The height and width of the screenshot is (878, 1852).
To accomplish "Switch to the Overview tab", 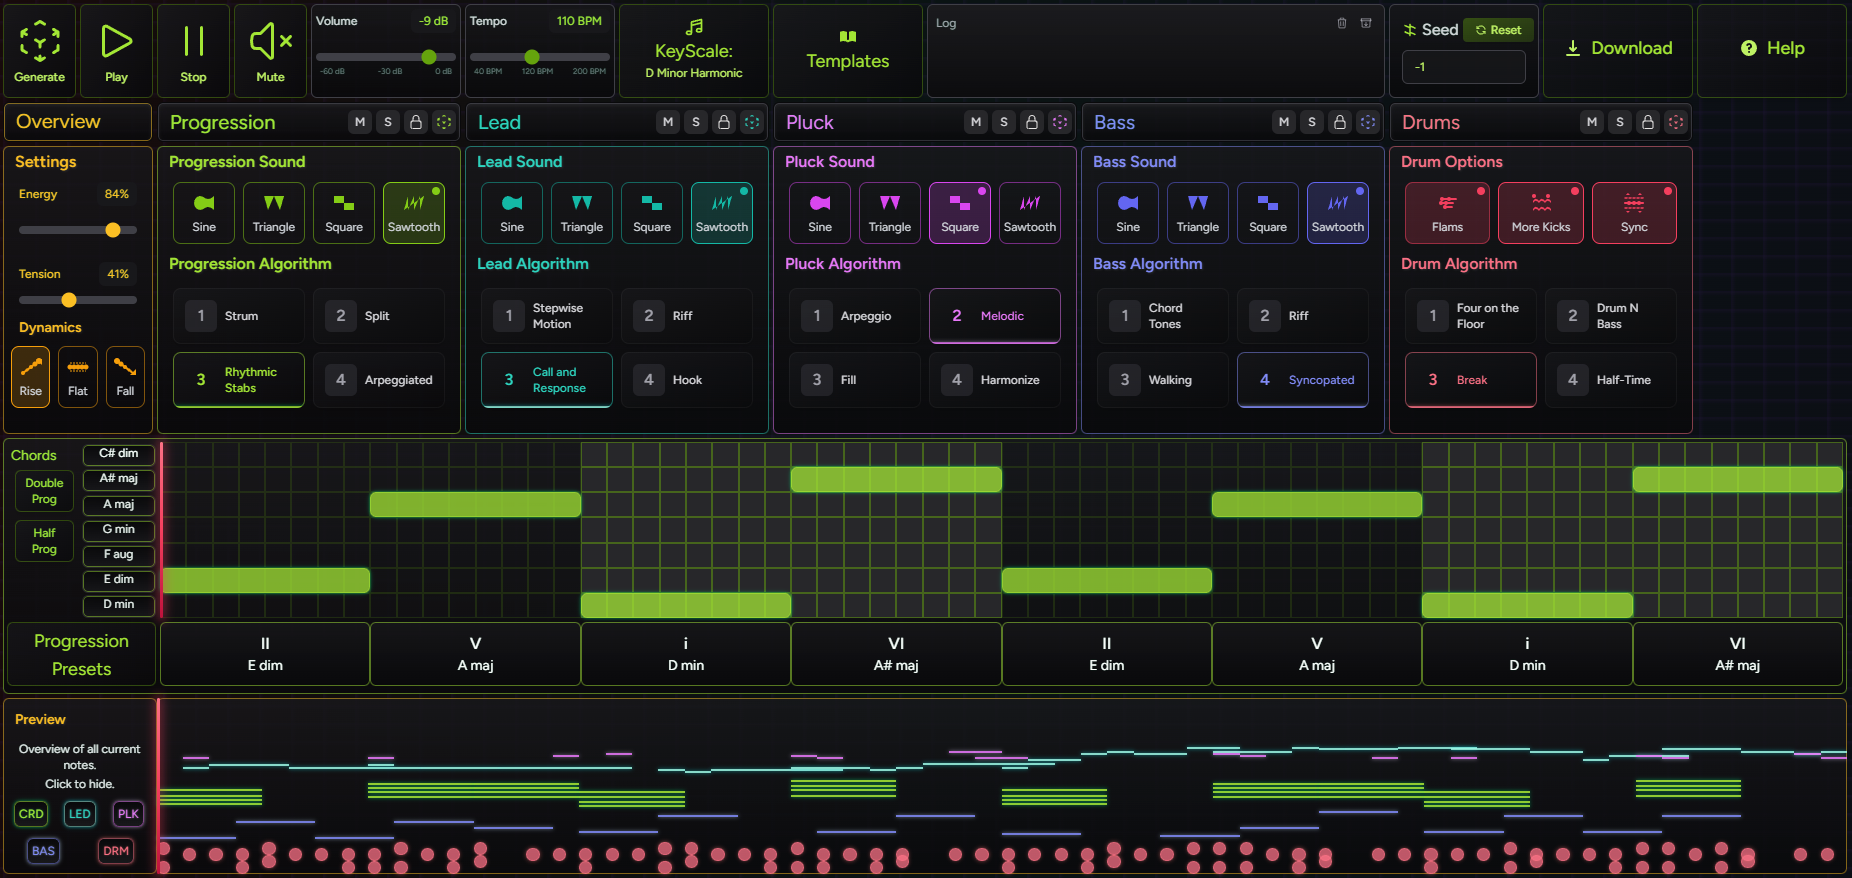I will tap(78, 122).
